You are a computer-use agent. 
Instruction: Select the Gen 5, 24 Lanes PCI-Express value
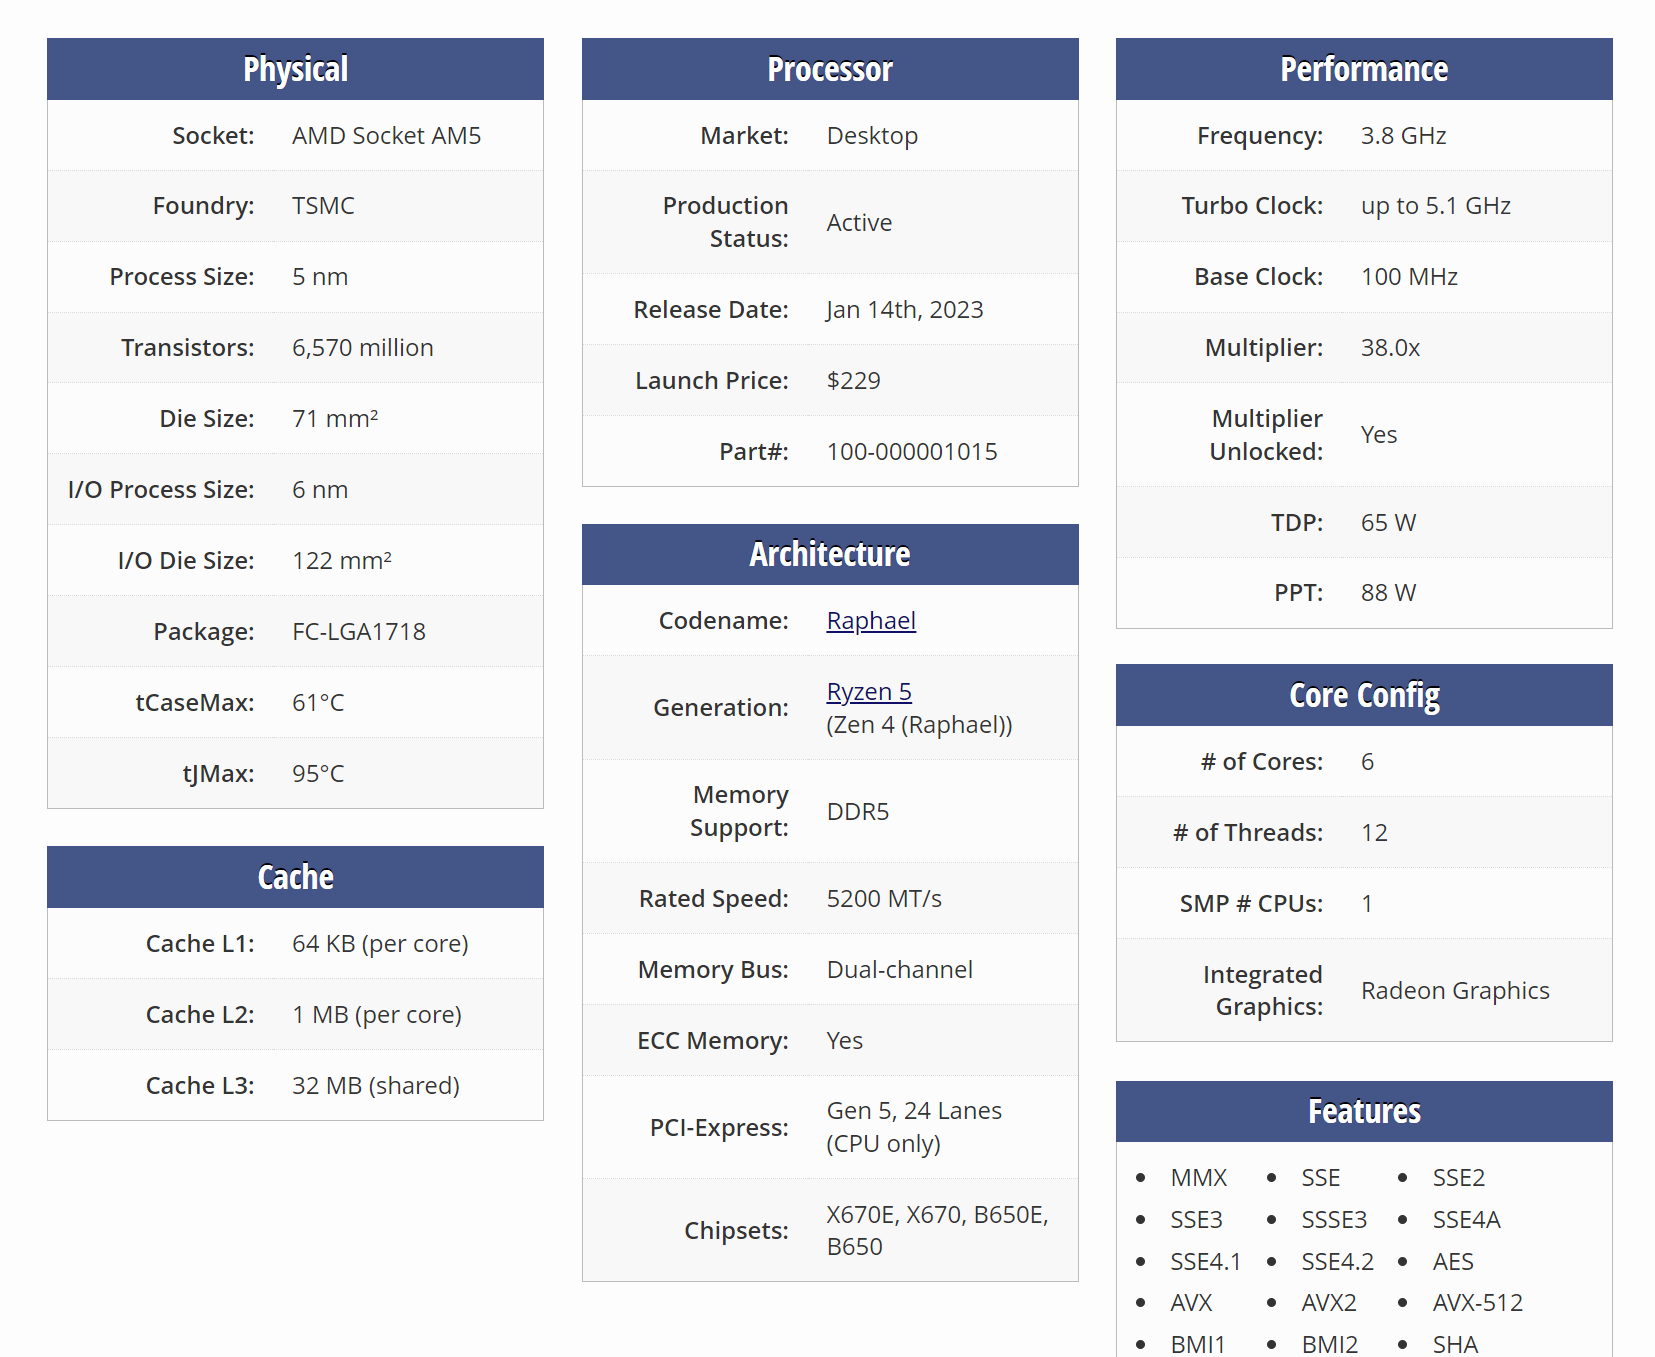[914, 1111]
